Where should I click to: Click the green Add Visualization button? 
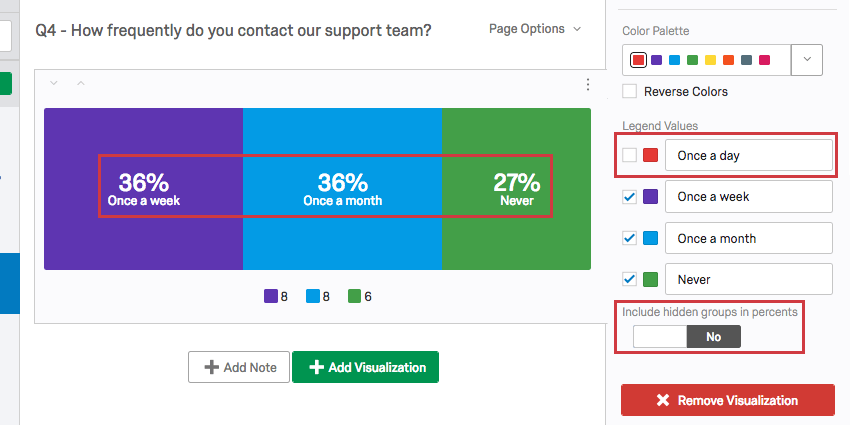(x=365, y=367)
